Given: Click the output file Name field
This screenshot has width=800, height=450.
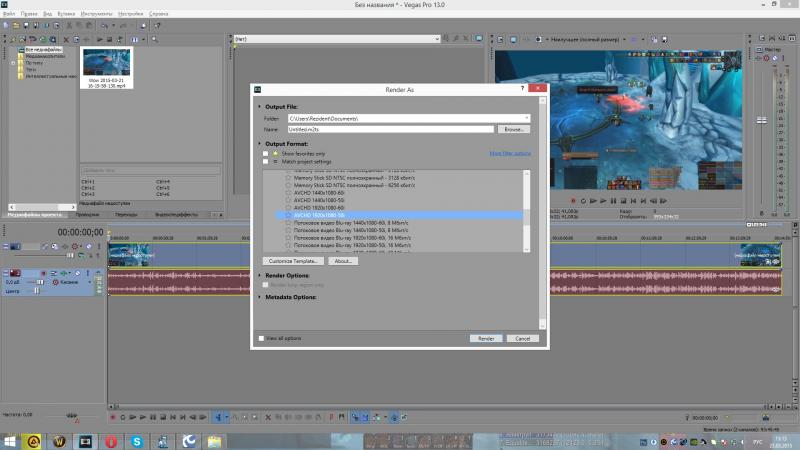Looking at the screenshot, I should pos(390,130).
